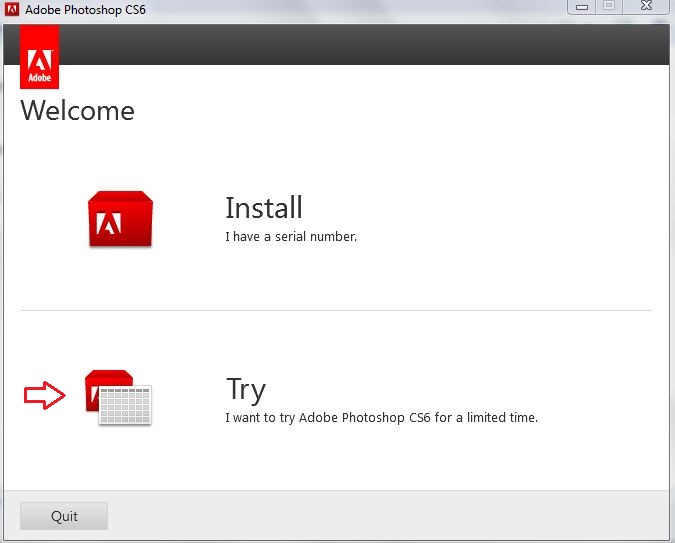This screenshot has height=543, width=675.
Task: Click the Welcome heading
Action: (77, 111)
